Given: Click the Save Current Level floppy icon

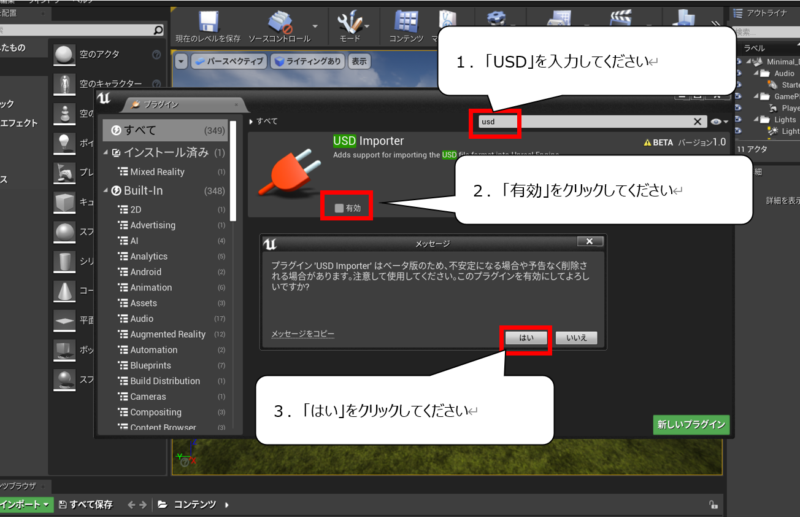Looking at the screenshot, I should click(x=208, y=22).
